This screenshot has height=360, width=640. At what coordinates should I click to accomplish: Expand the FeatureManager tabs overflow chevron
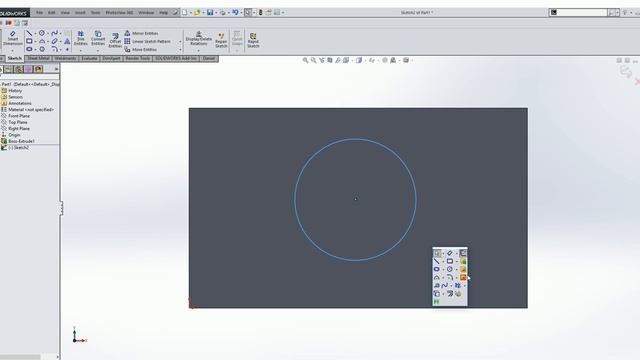click(x=56, y=69)
